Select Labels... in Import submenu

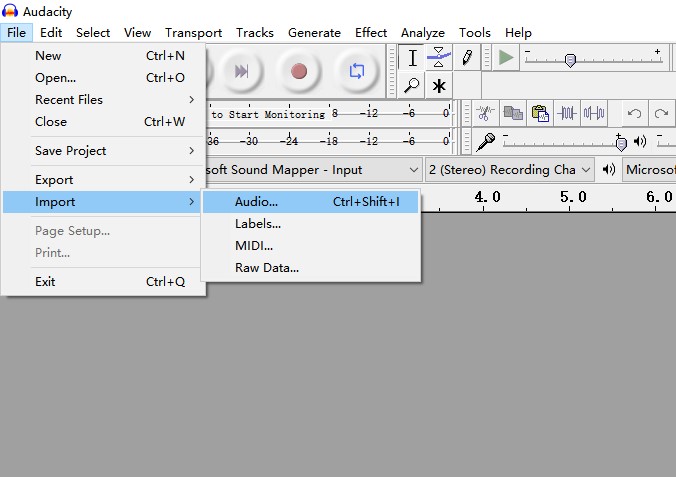[310, 224]
